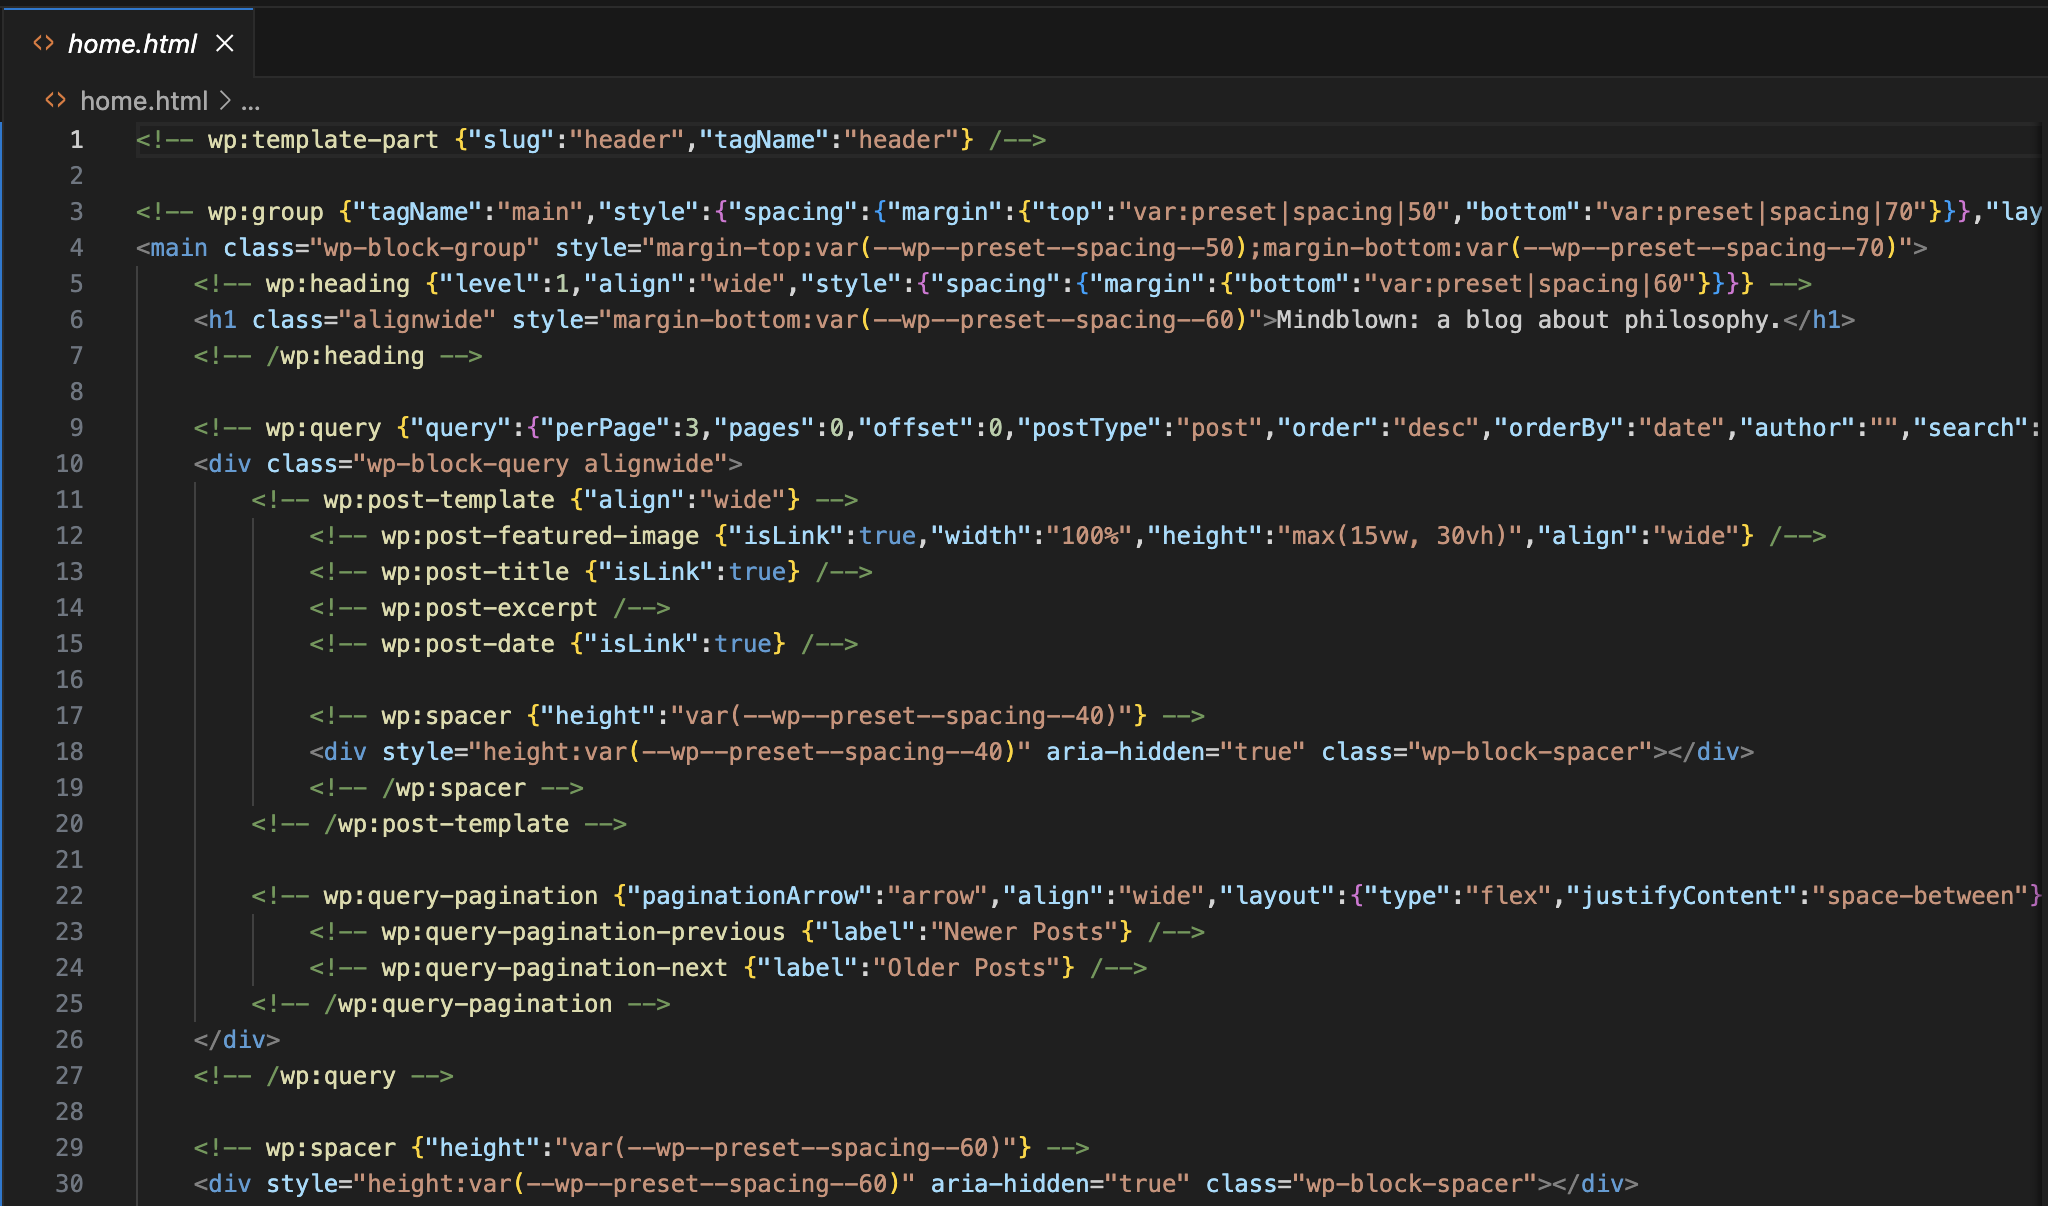Place cursor in 'Mindblown: a blog about philosophy.' text

point(1528,320)
